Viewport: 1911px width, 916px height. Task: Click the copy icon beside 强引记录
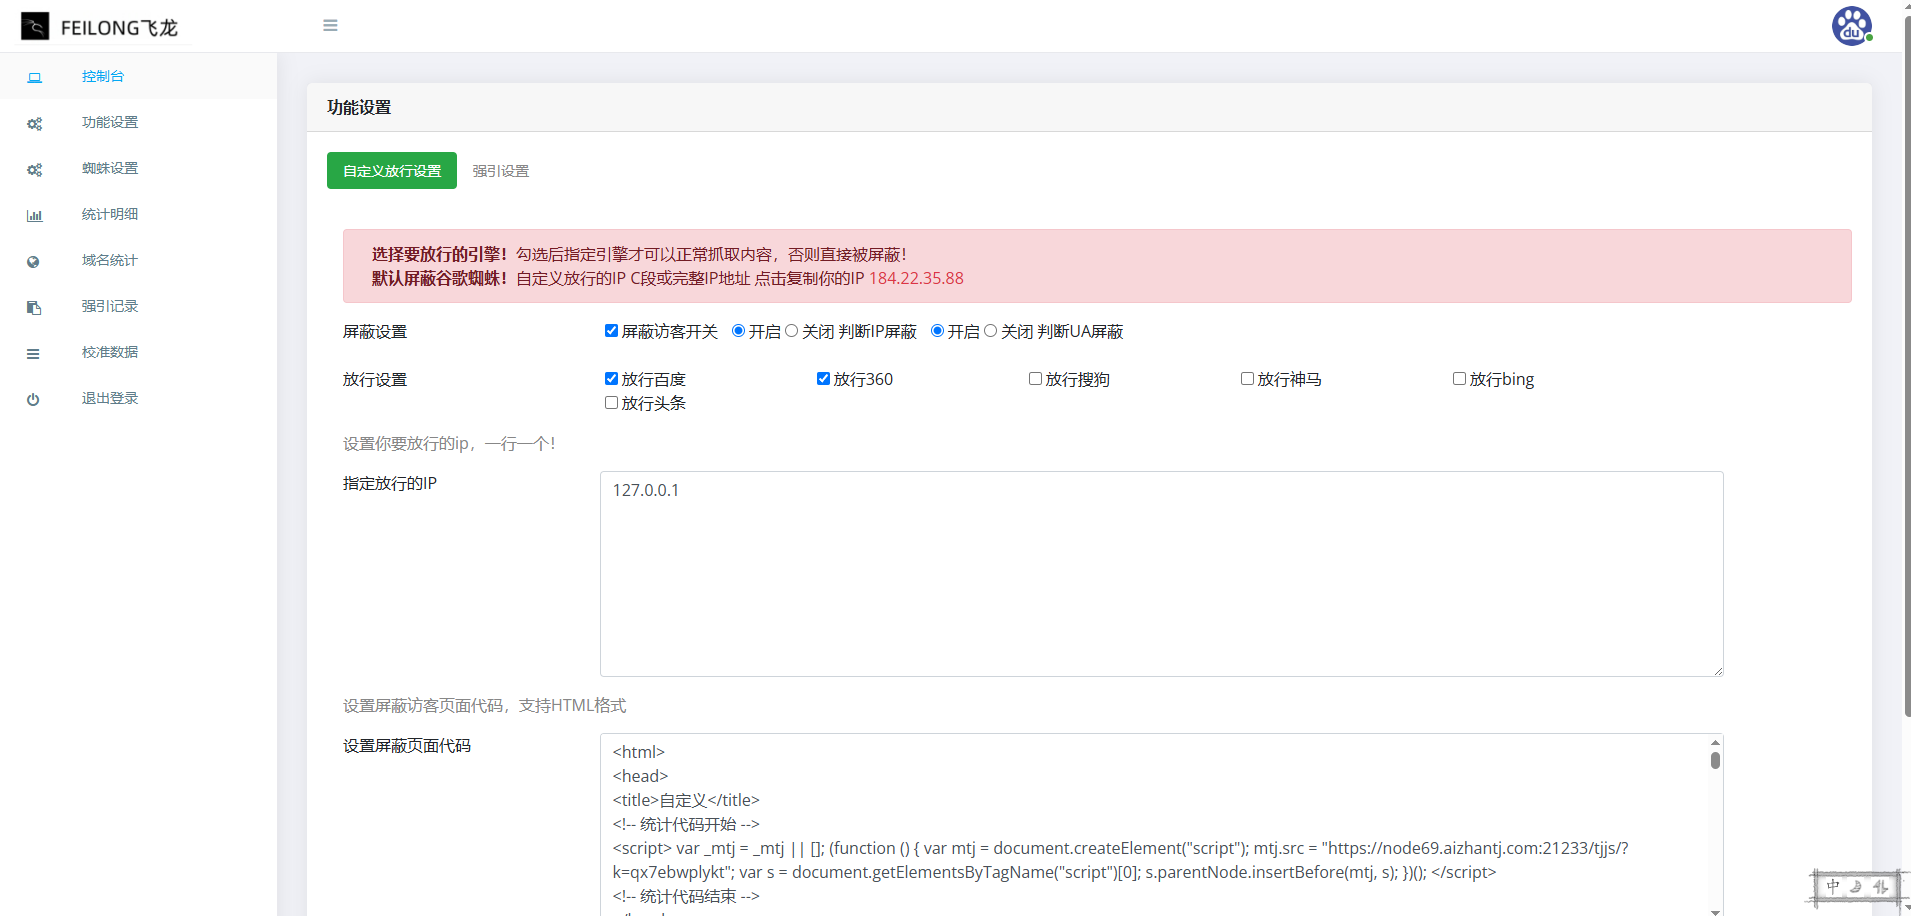pyautogui.click(x=34, y=307)
